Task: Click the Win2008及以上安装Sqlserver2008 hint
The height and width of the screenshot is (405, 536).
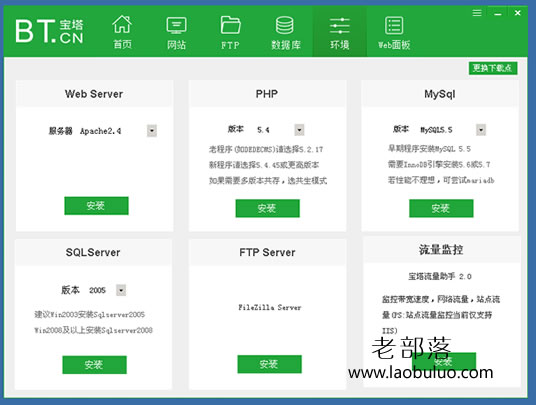Action: (x=93, y=330)
